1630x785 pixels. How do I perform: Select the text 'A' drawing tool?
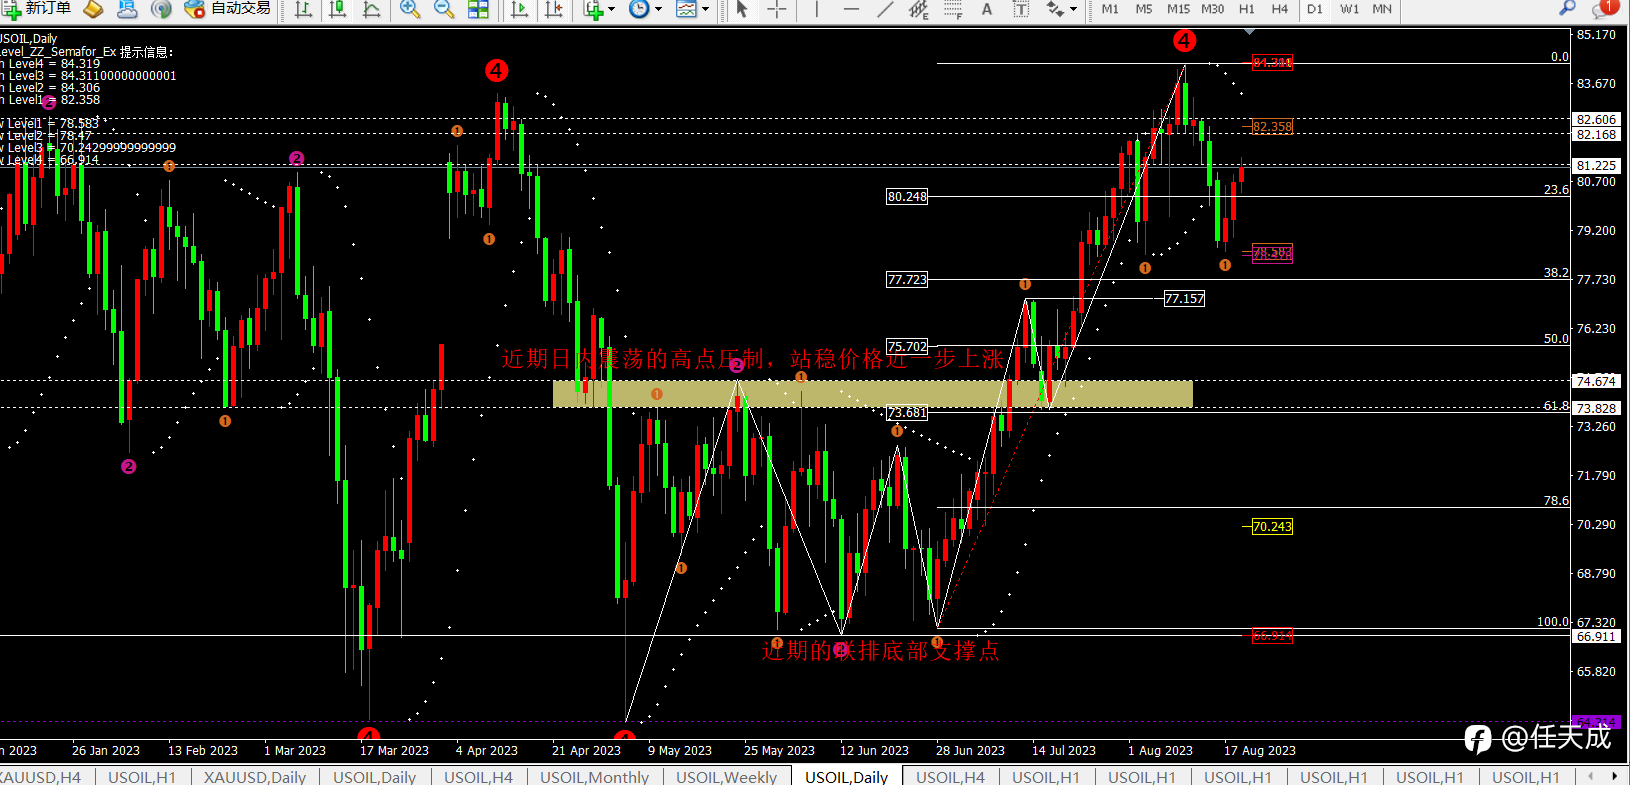pos(987,9)
